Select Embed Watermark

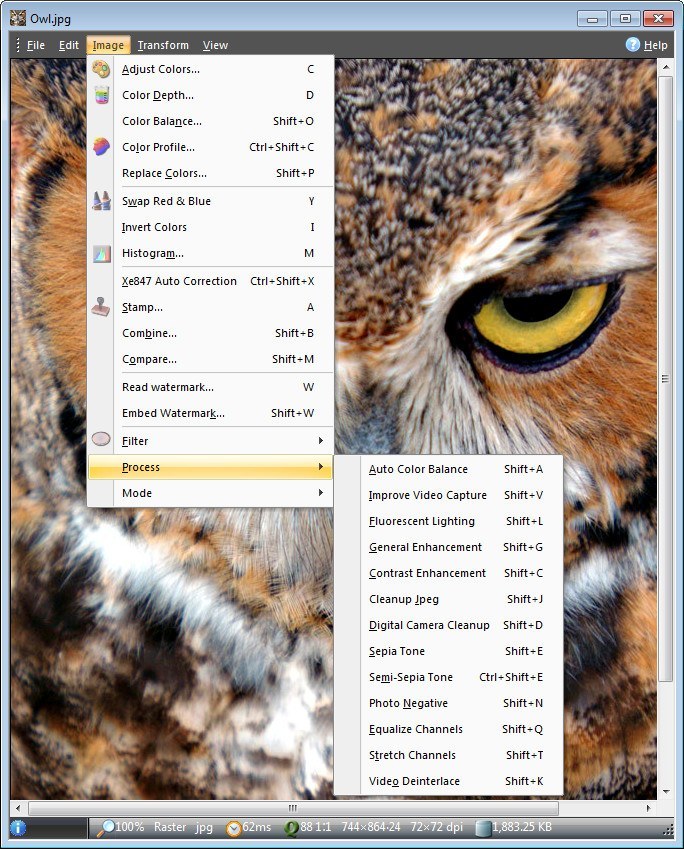(210, 413)
